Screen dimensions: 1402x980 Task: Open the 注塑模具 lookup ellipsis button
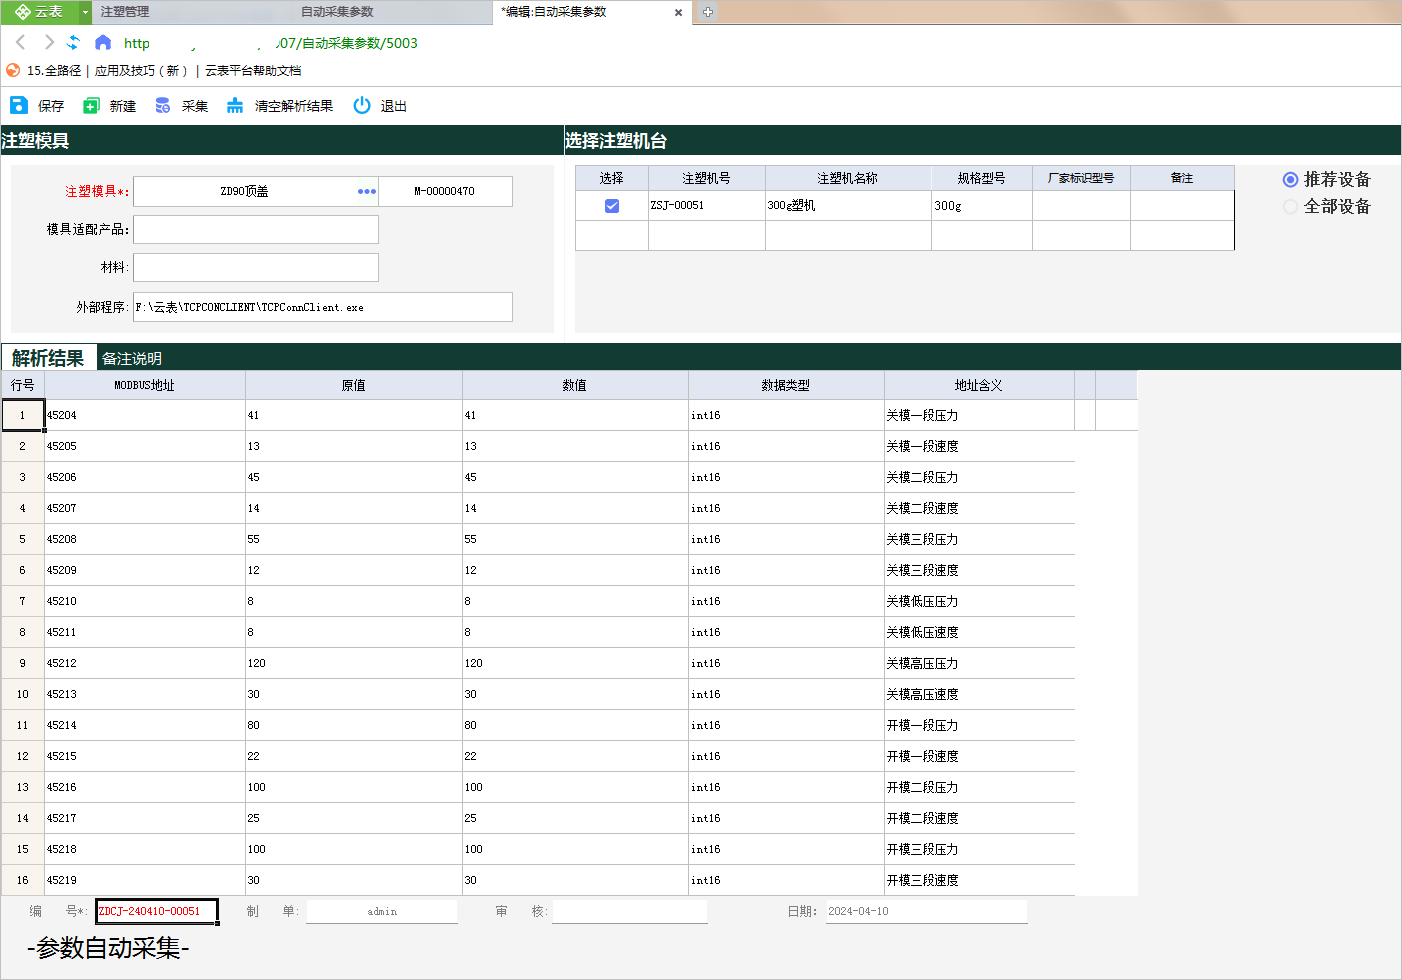(x=367, y=191)
